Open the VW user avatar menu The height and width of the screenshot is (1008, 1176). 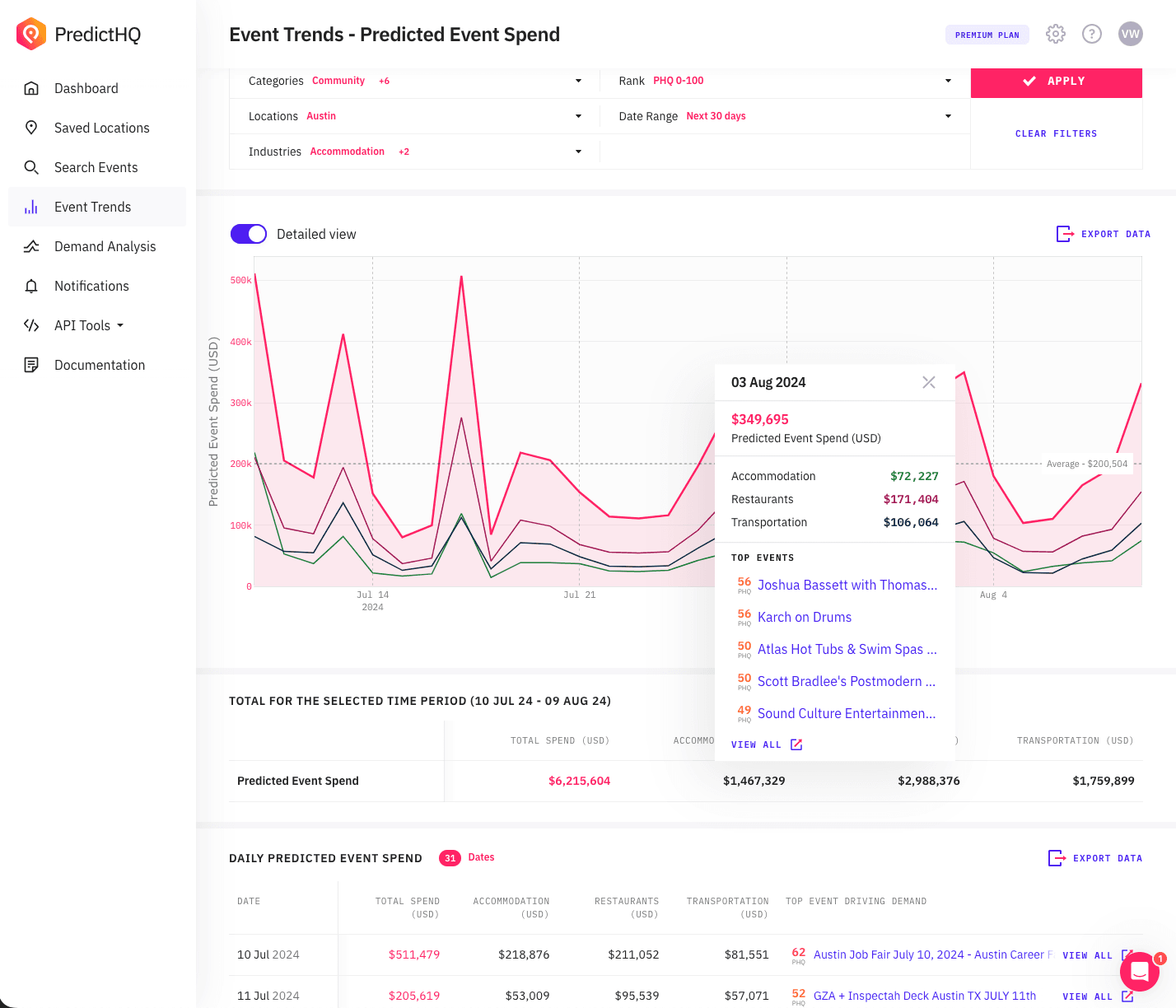pyautogui.click(x=1130, y=33)
